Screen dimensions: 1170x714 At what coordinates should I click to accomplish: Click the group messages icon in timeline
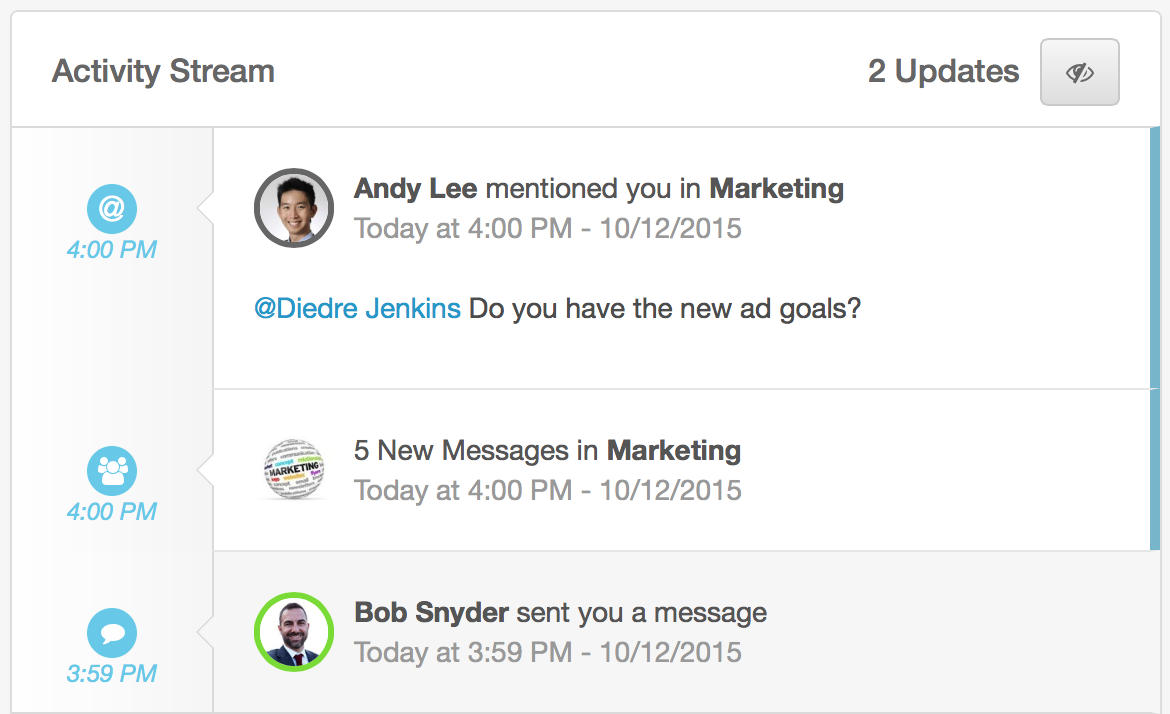112,471
